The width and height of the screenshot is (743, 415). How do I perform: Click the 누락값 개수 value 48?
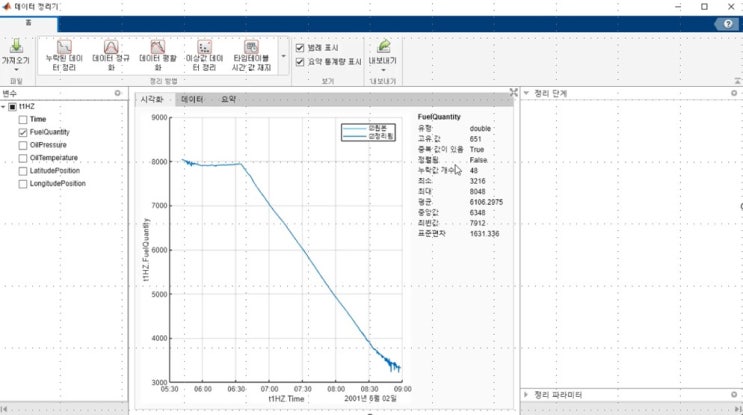tap(474, 171)
